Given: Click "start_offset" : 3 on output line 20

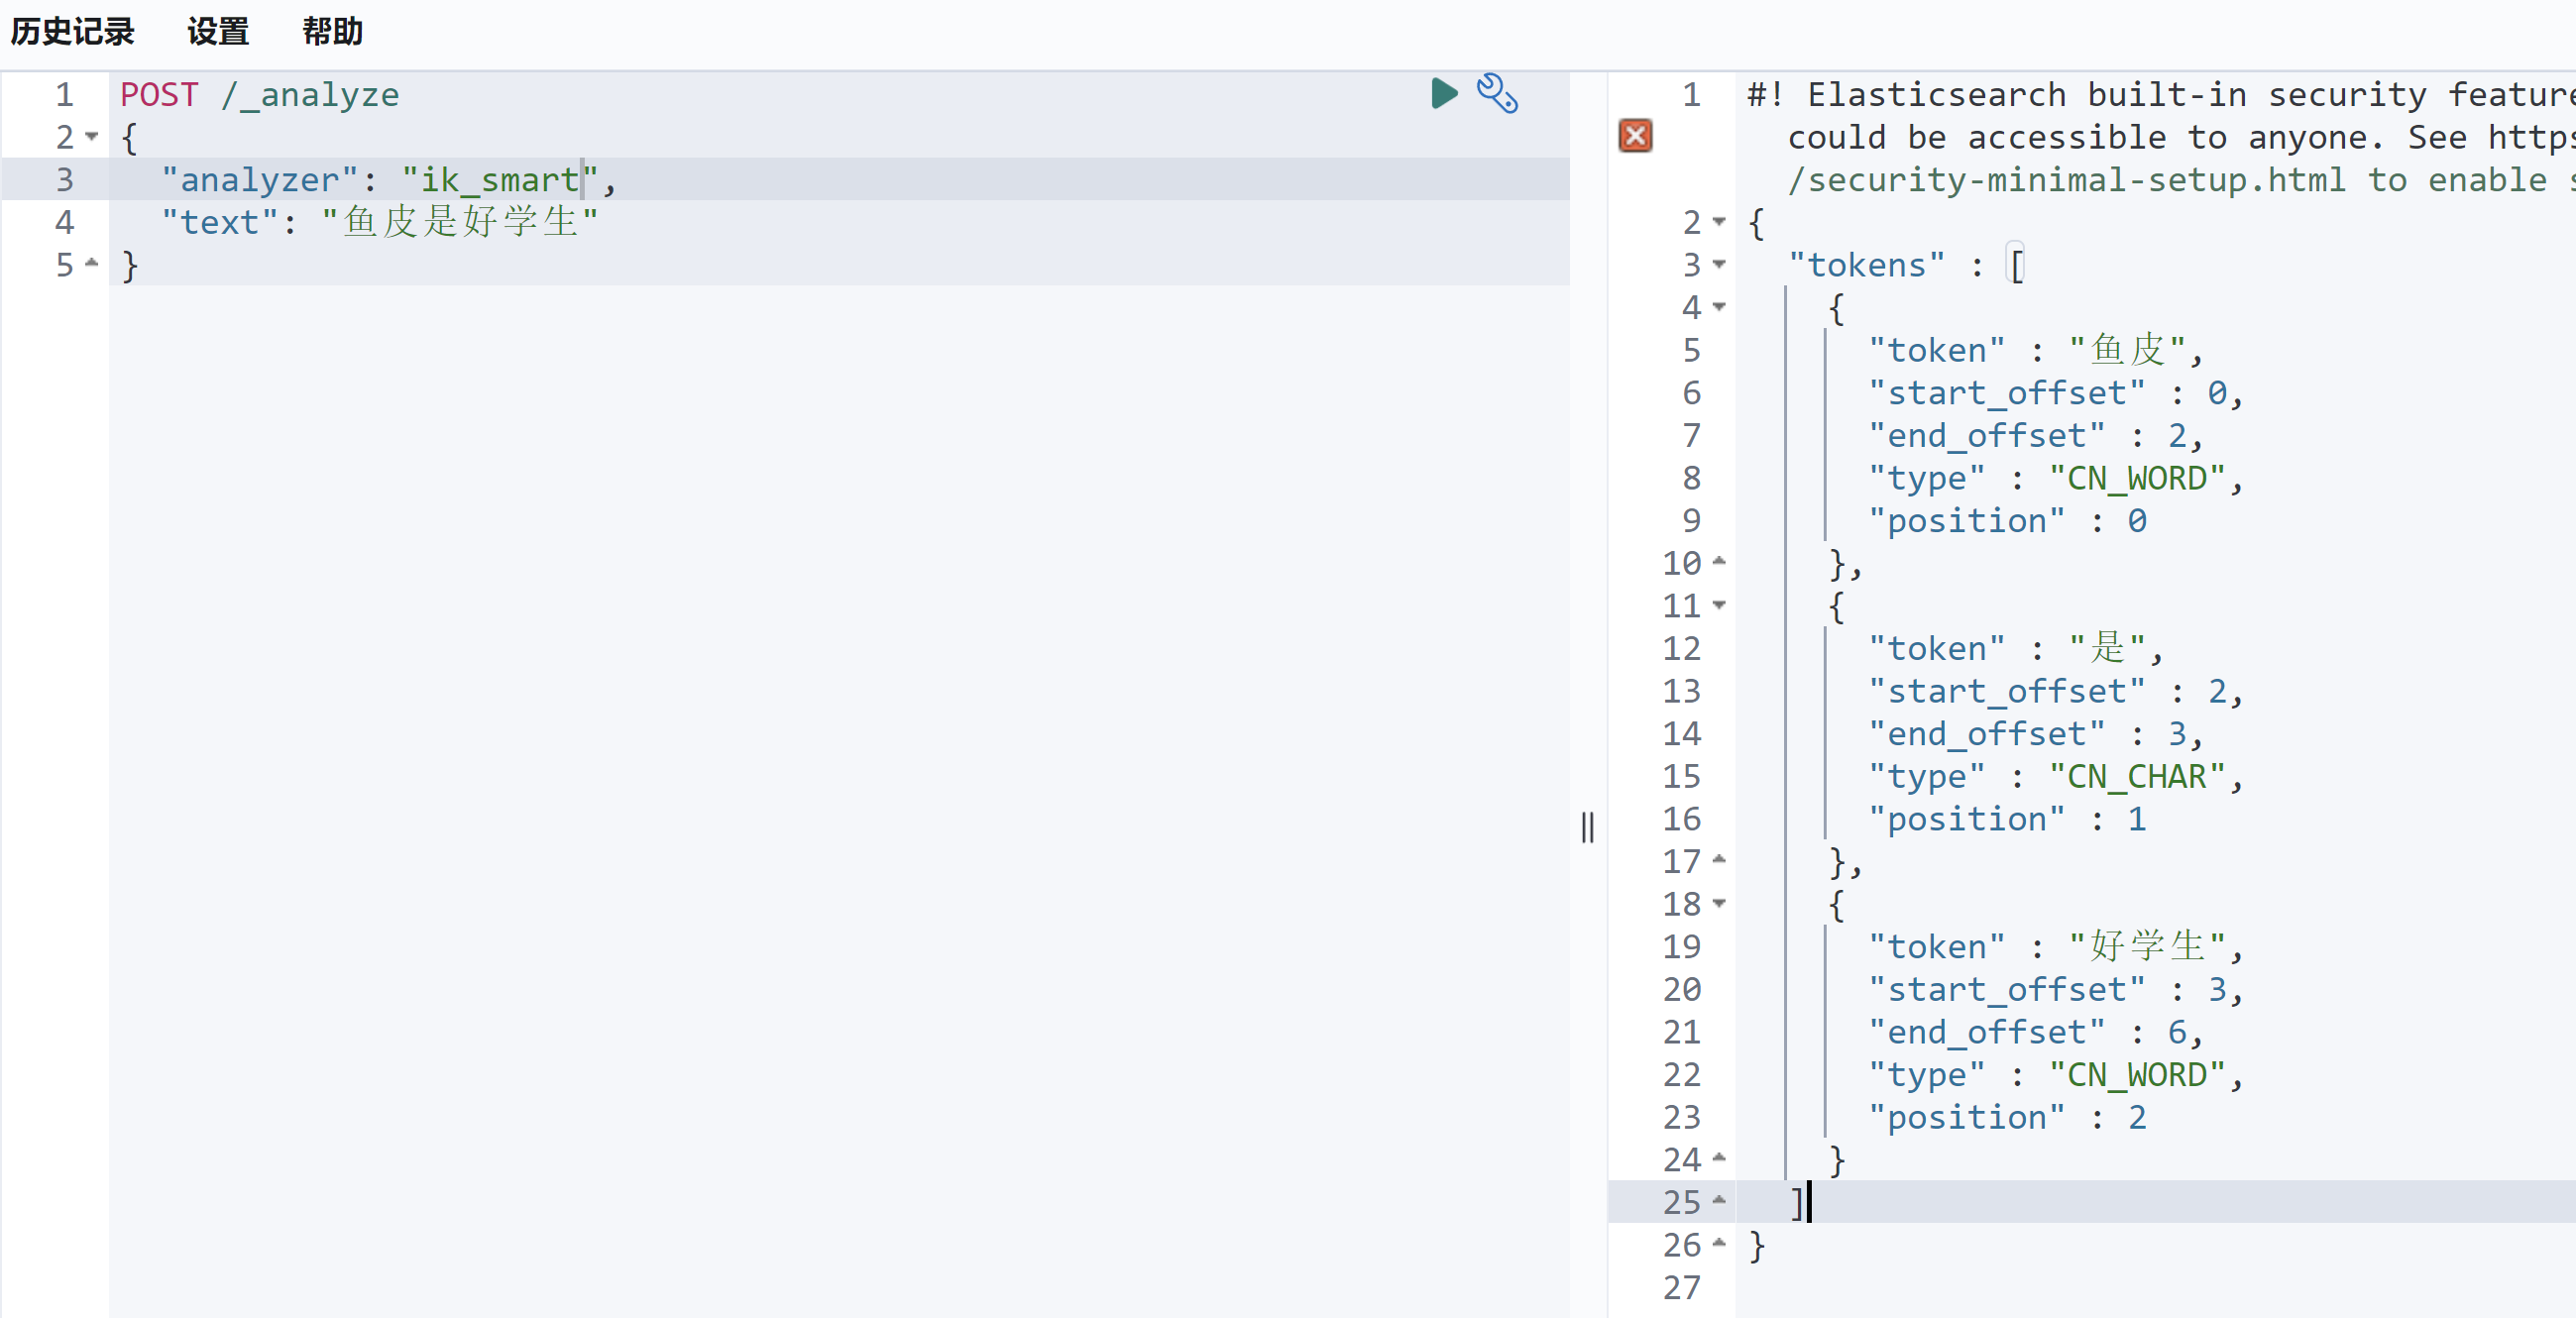Looking at the screenshot, I should click(x=2048, y=989).
